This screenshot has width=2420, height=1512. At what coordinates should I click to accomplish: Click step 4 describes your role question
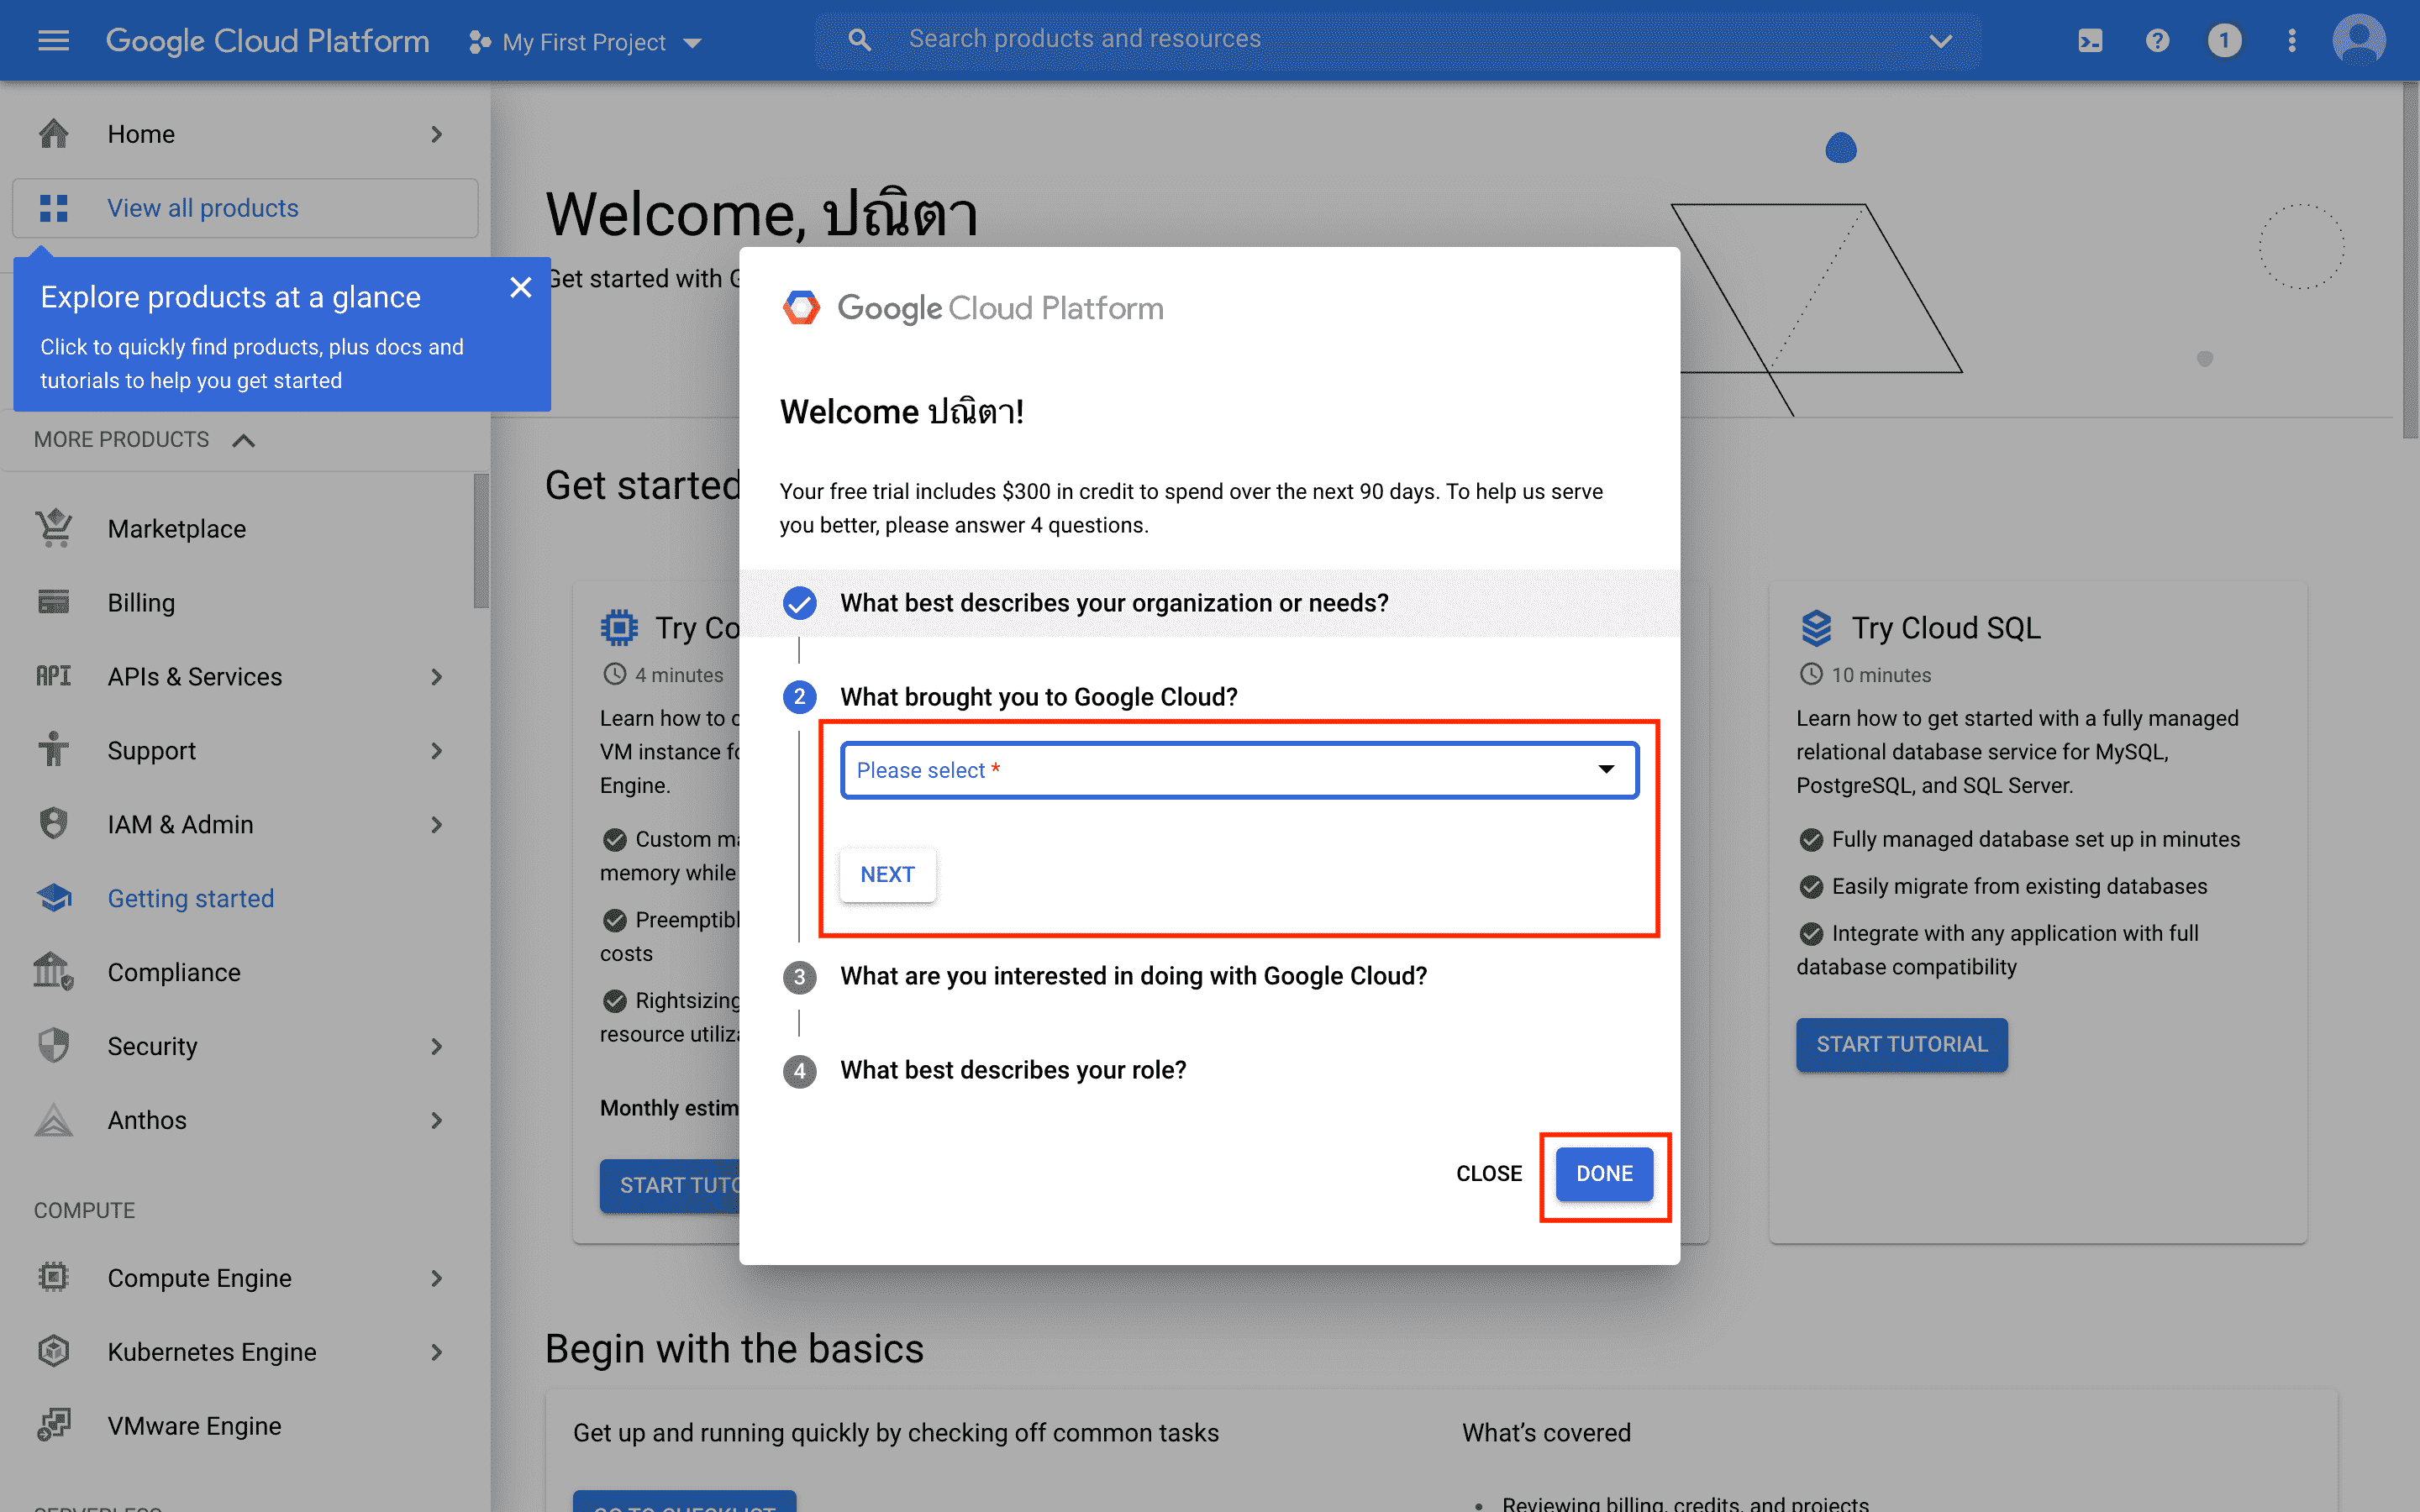(1013, 1070)
